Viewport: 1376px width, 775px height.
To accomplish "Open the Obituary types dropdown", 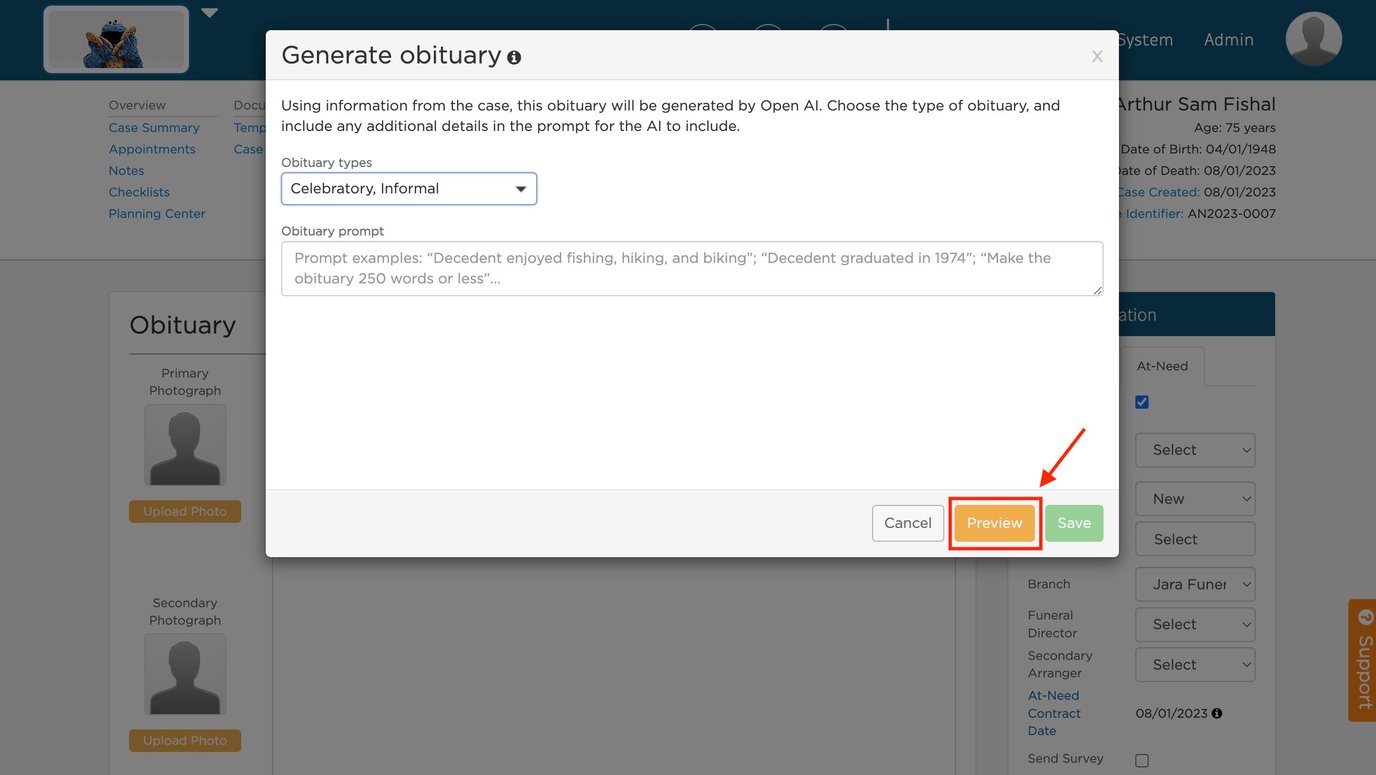I will tap(409, 189).
